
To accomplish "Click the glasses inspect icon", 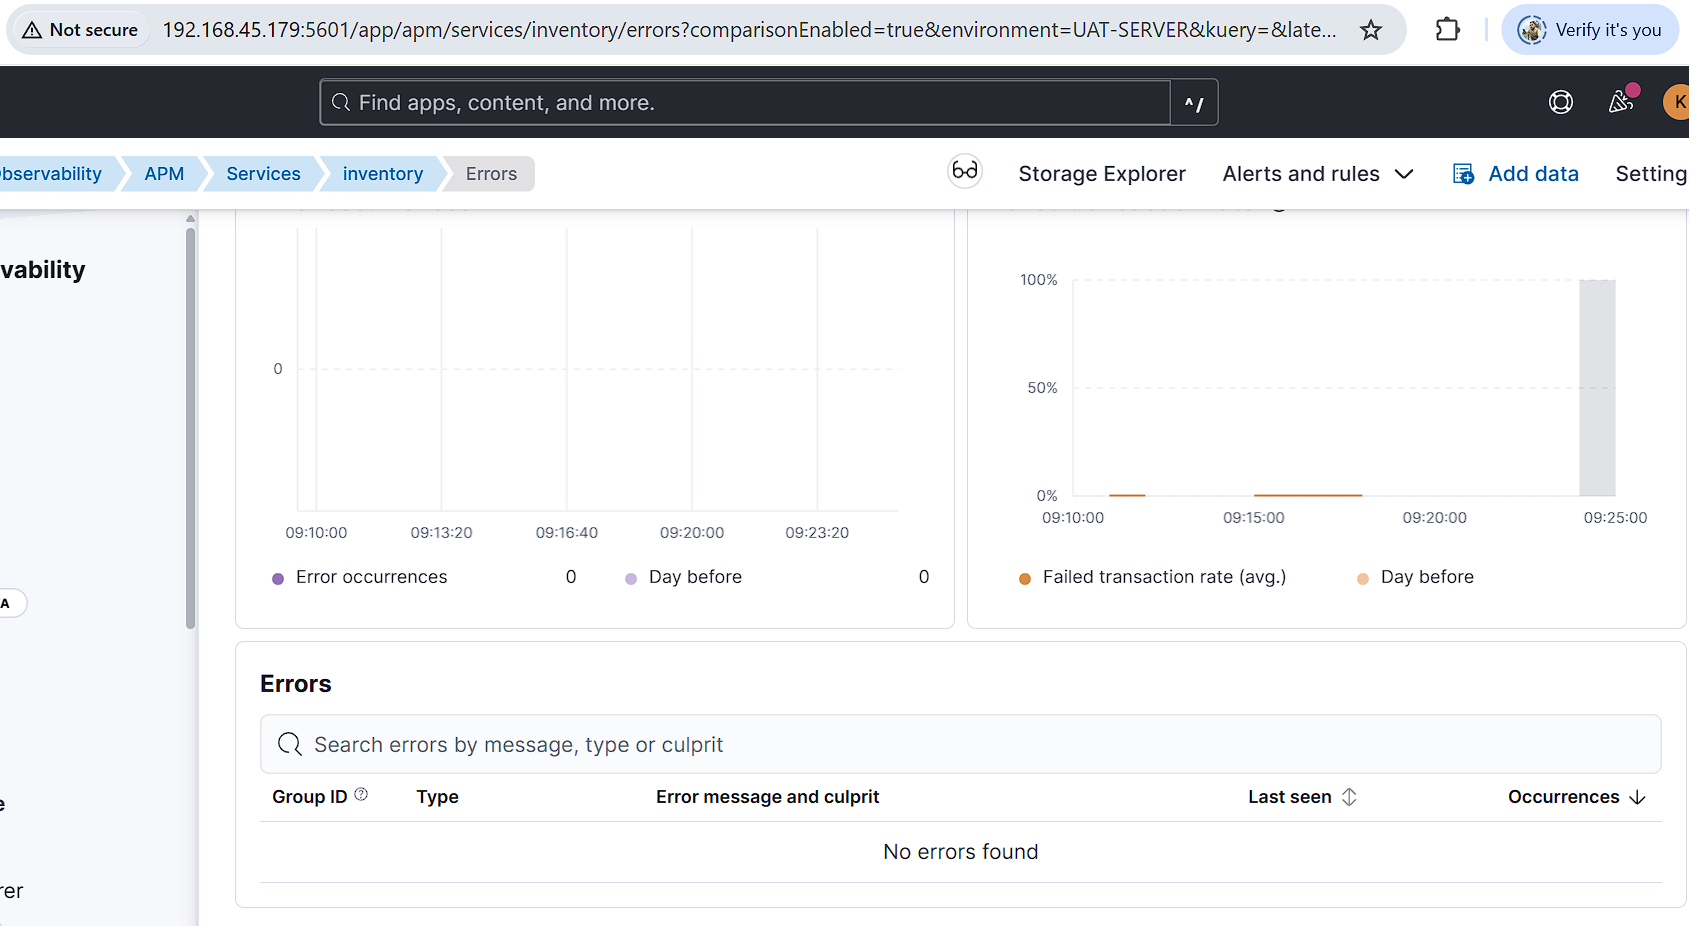I will [x=965, y=171].
